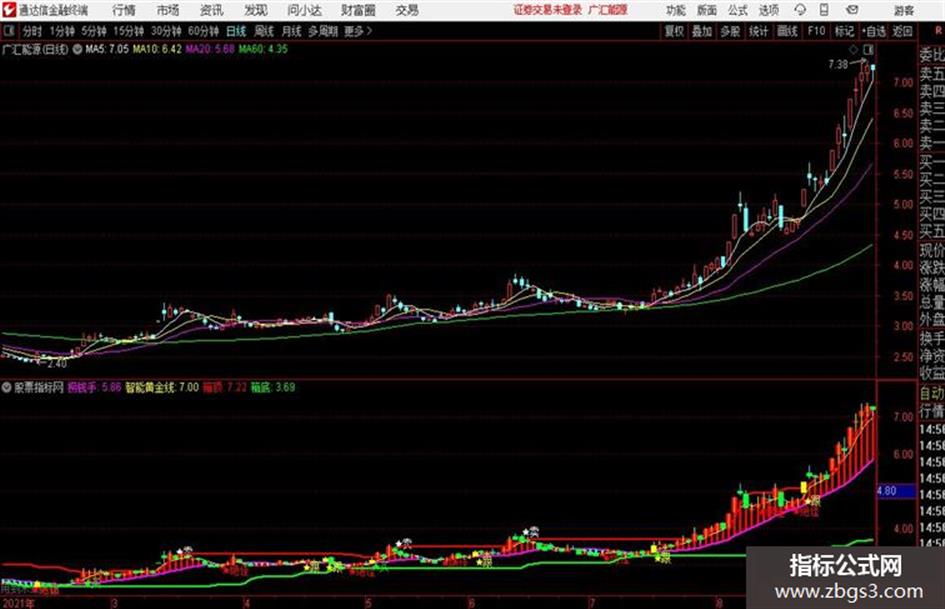Click the 统计 statistics toolbar button
Screen dimensions: 945x609
pos(758,31)
